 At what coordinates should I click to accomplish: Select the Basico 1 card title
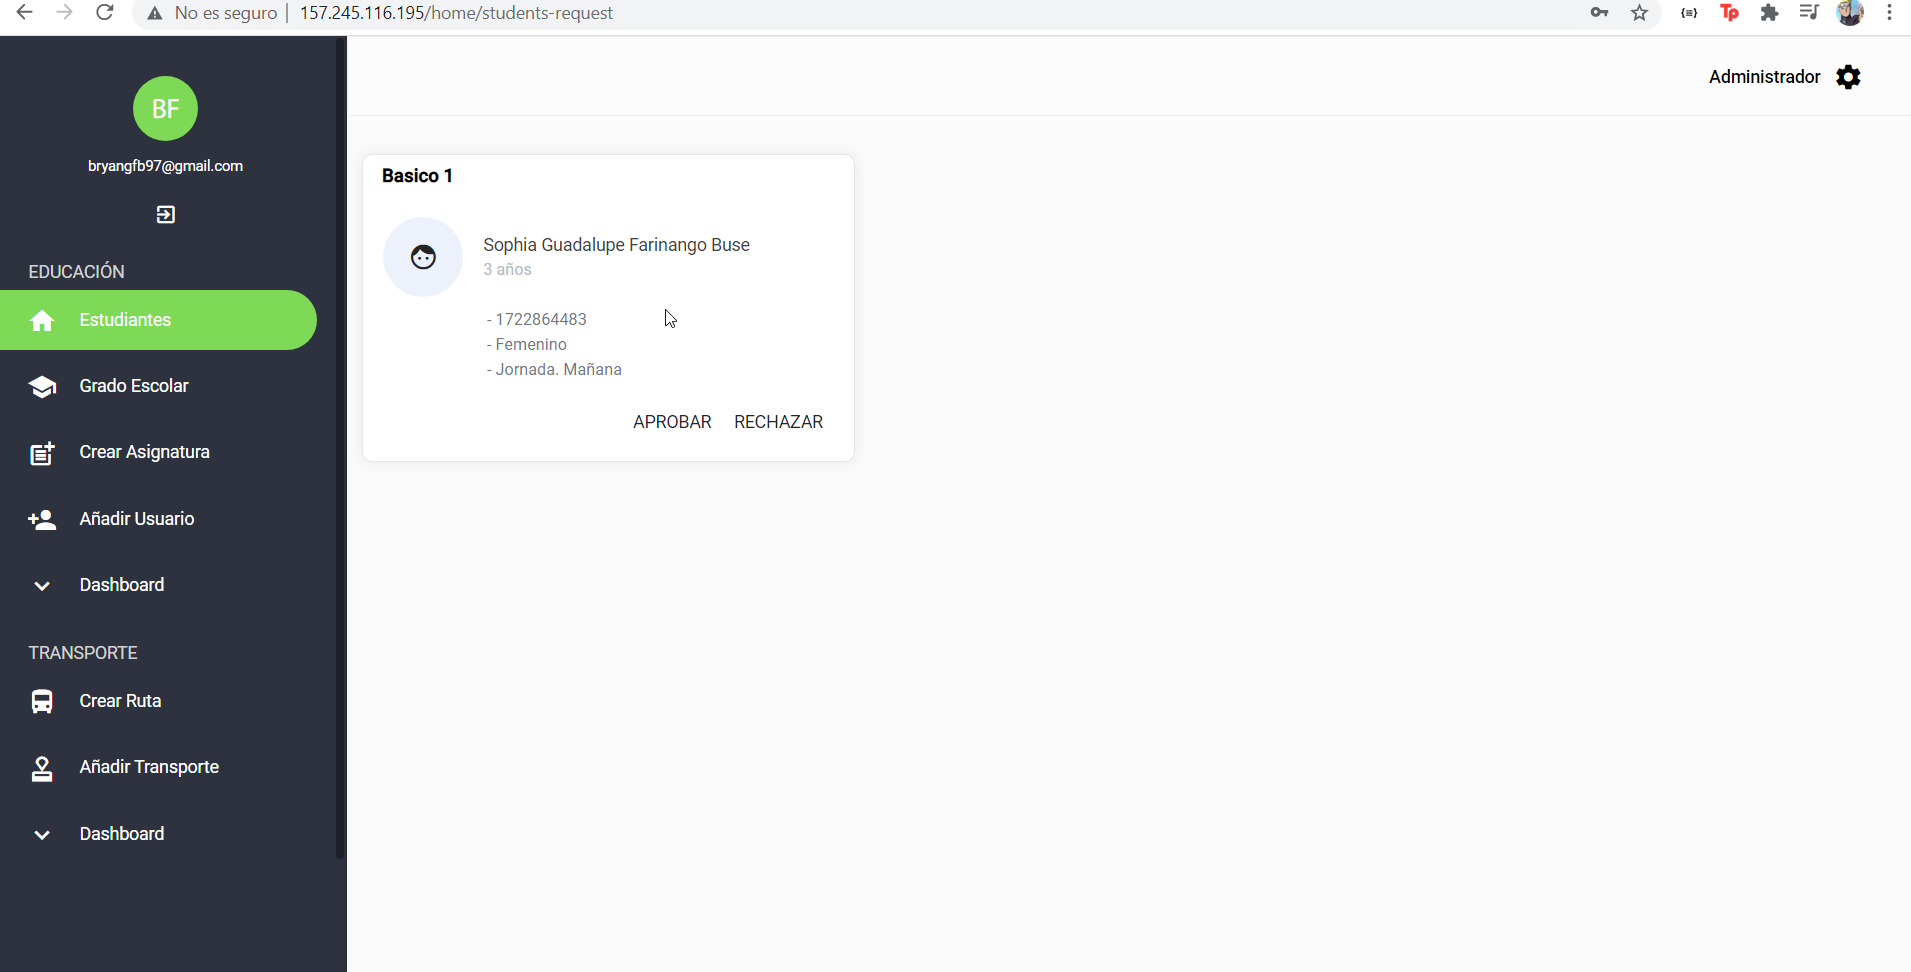coord(417,175)
